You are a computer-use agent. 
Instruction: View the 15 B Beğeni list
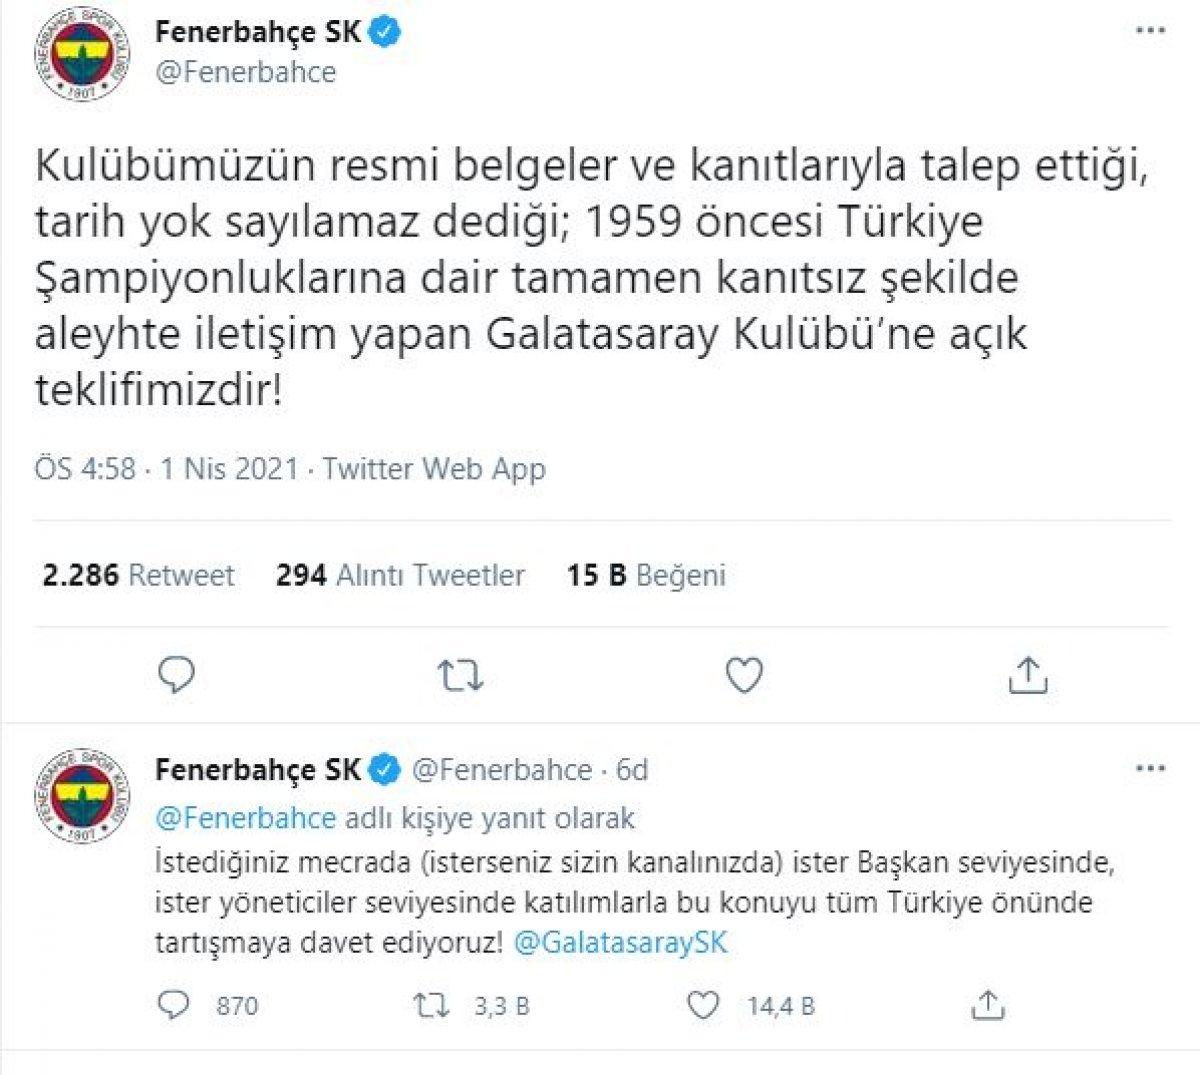[645, 575]
